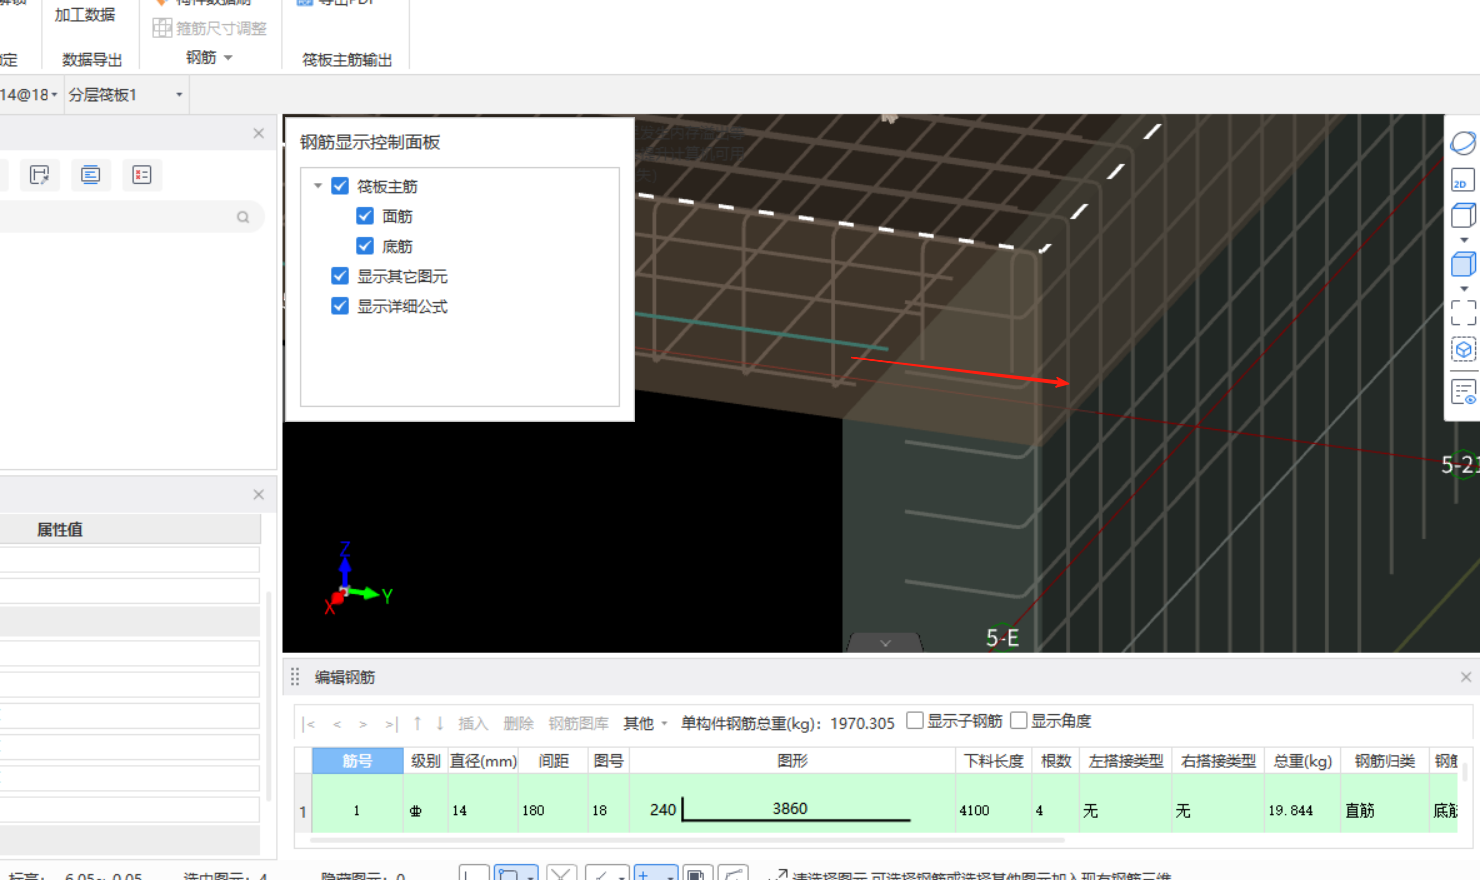Click the 钢筋归类 column header
The image size is (1480, 880).
tap(1385, 761)
